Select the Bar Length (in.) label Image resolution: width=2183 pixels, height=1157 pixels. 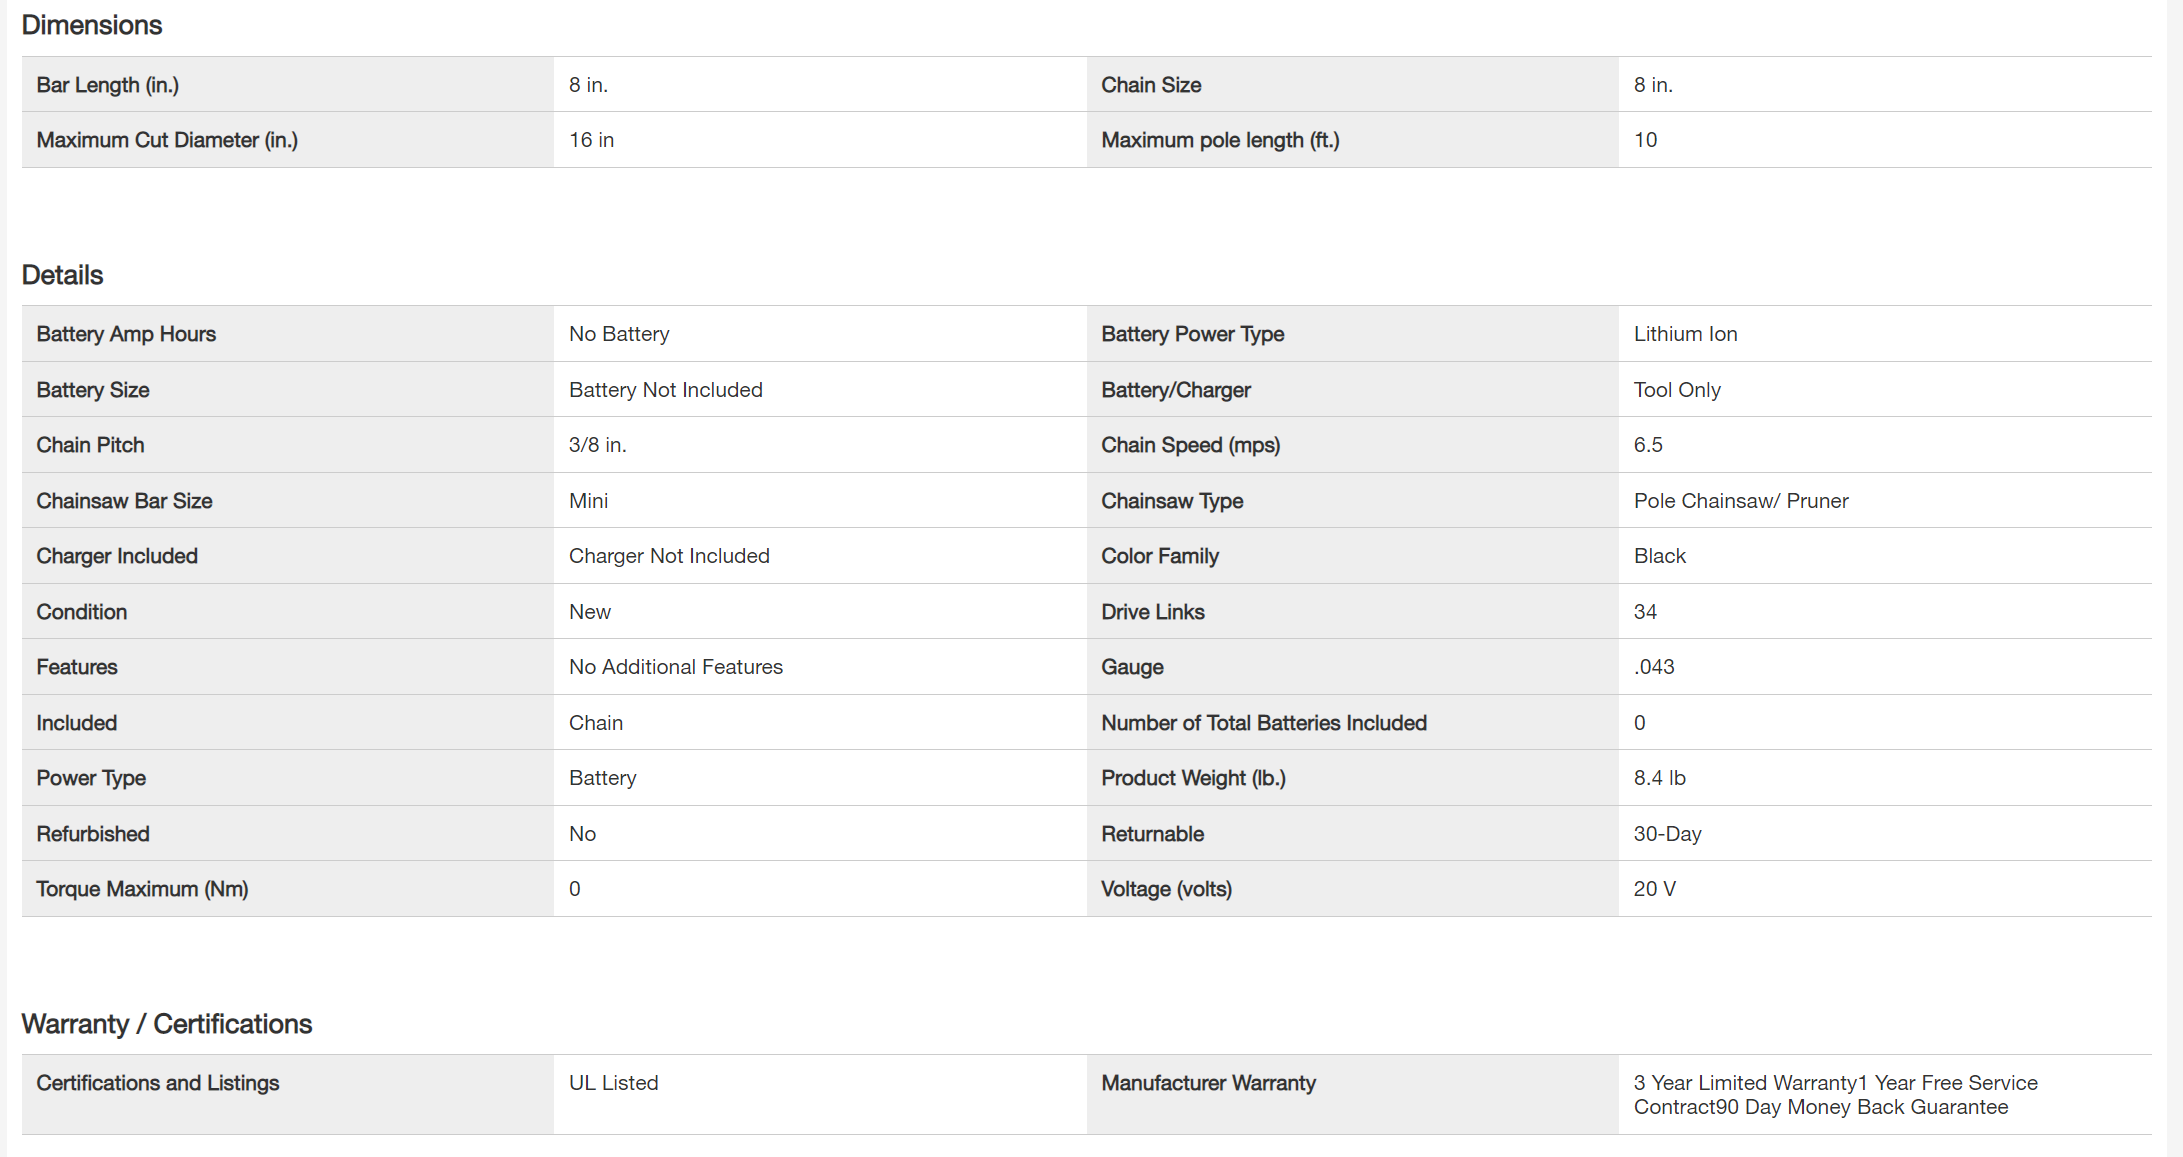click(x=108, y=85)
